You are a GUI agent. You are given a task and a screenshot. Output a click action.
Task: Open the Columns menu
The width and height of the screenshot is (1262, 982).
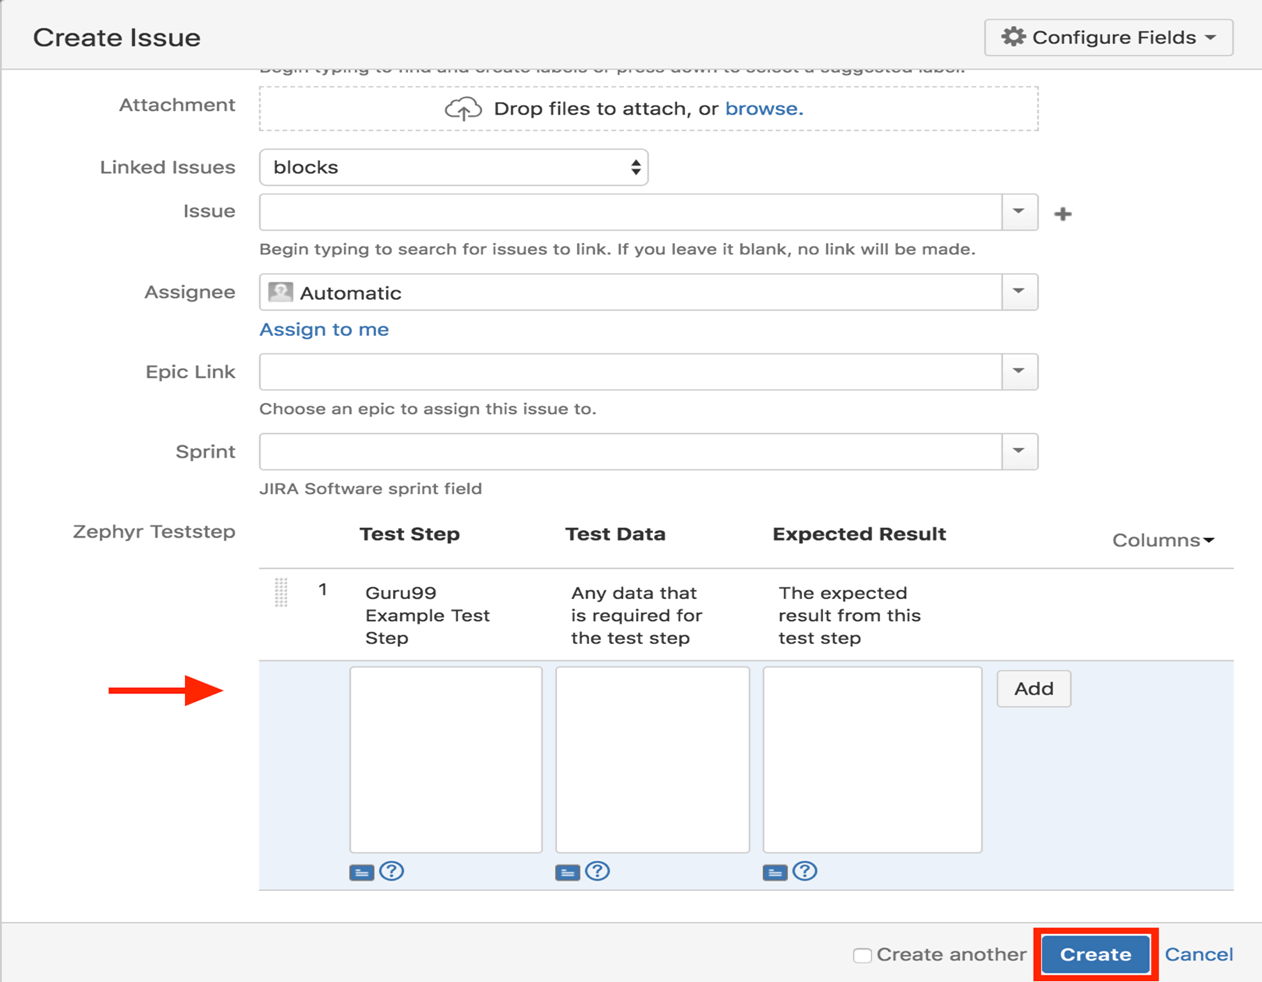[1163, 540]
